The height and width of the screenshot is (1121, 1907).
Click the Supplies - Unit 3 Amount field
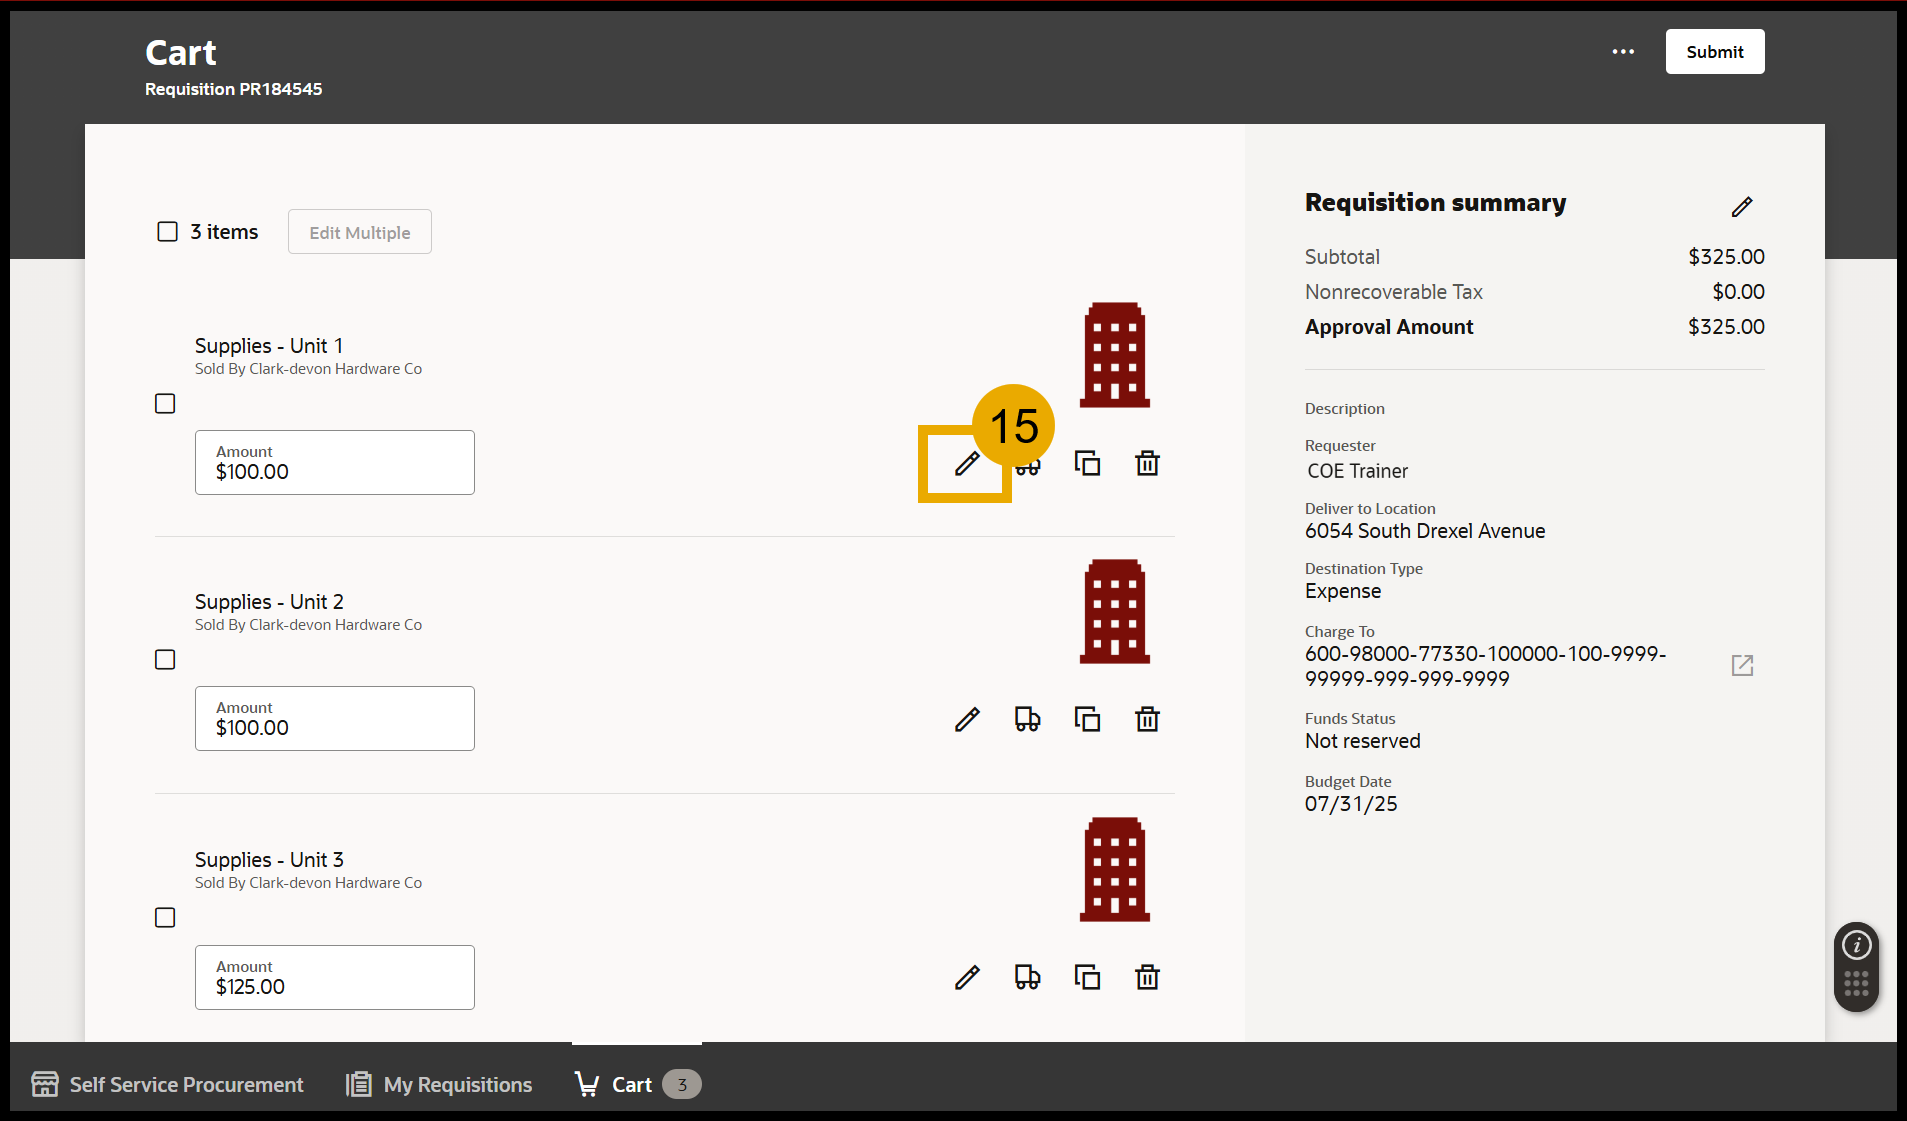click(334, 978)
